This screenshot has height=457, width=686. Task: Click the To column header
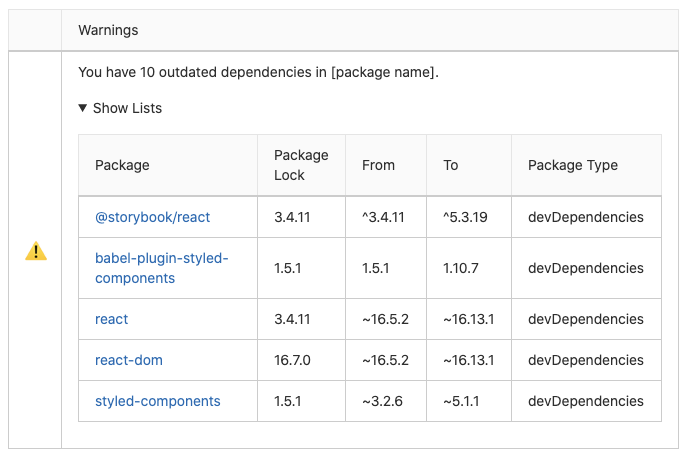(x=451, y=165)
